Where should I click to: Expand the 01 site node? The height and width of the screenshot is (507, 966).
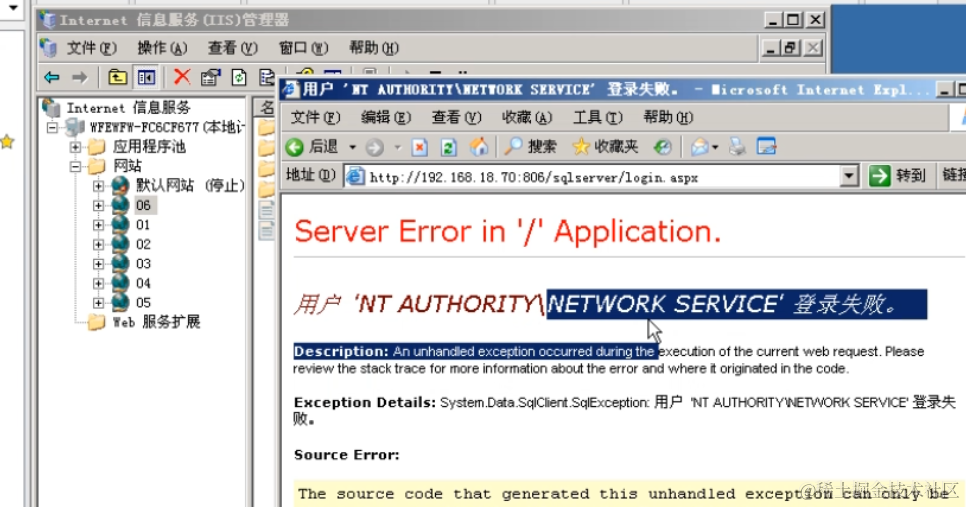[98, 225]
